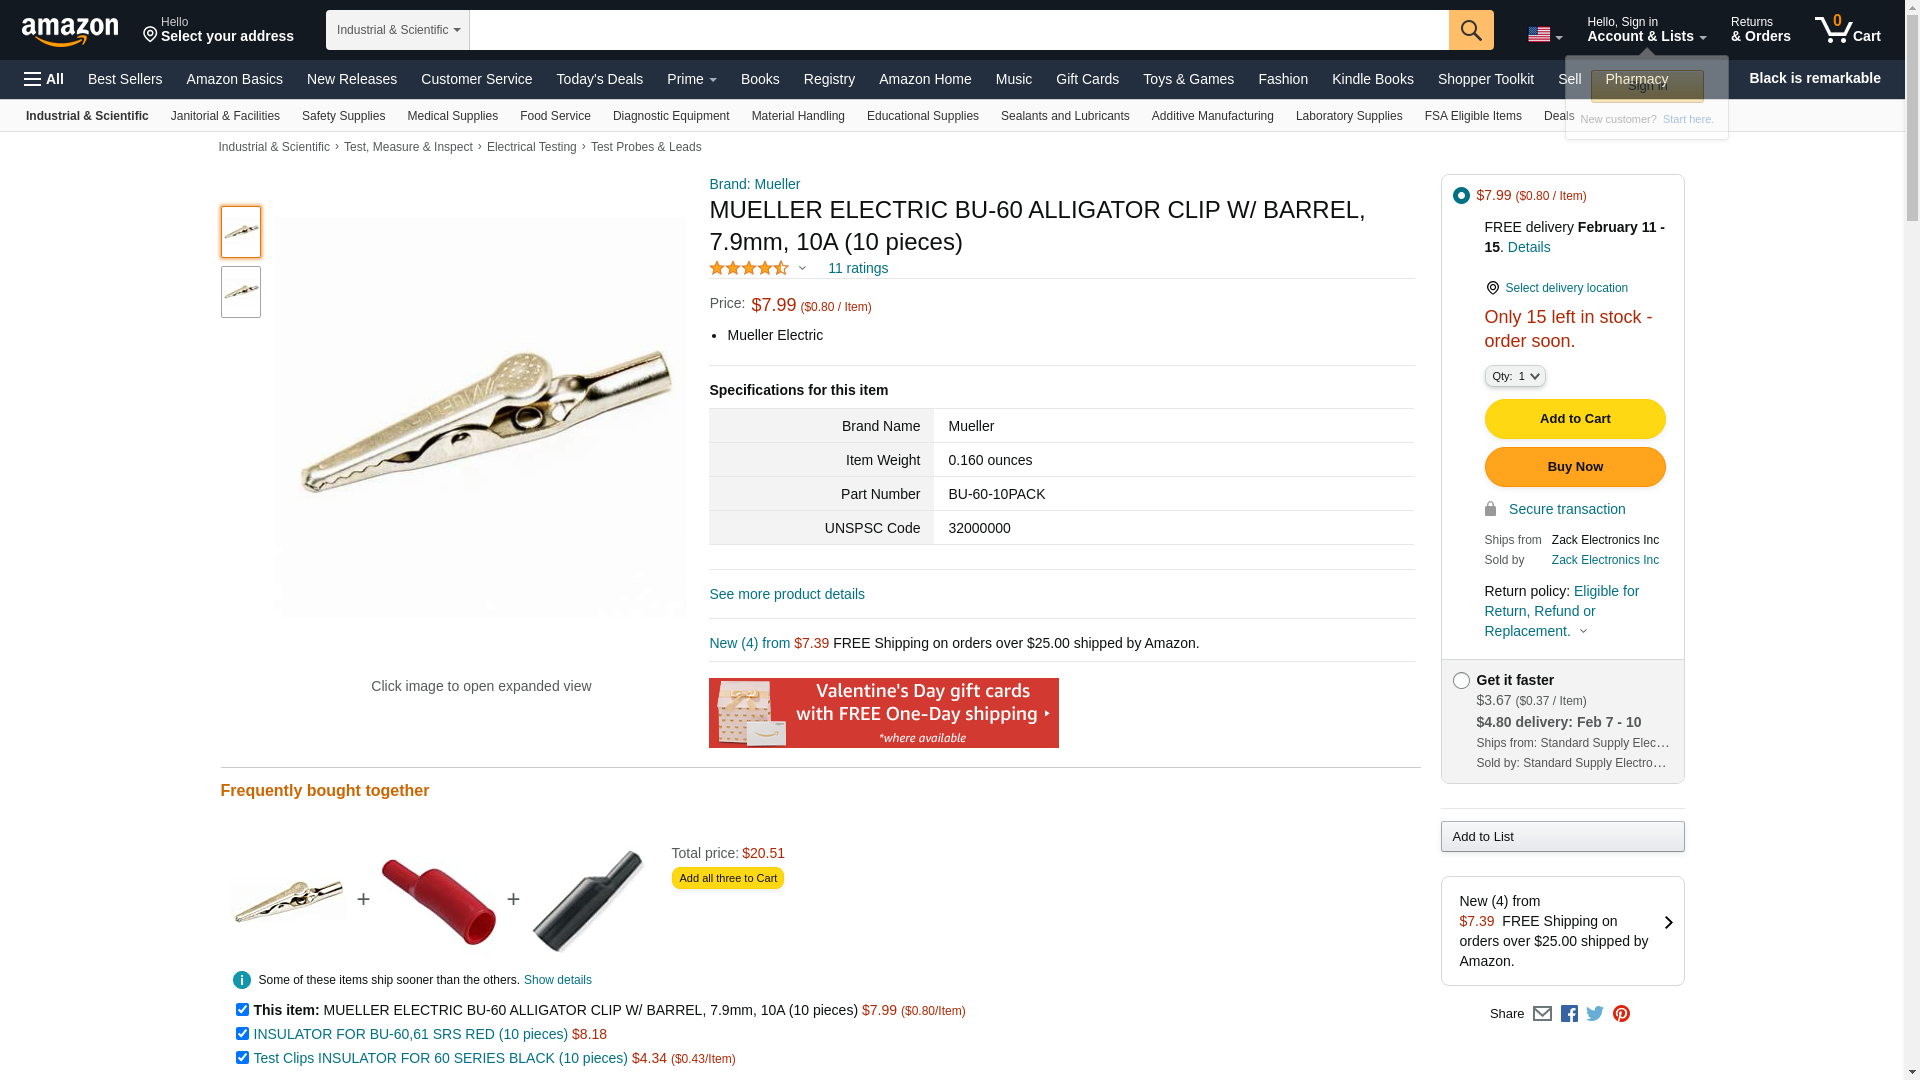This screenshot has width=1920, height=1080.
Task: Open the All hamburger menu
Action: 44,79
